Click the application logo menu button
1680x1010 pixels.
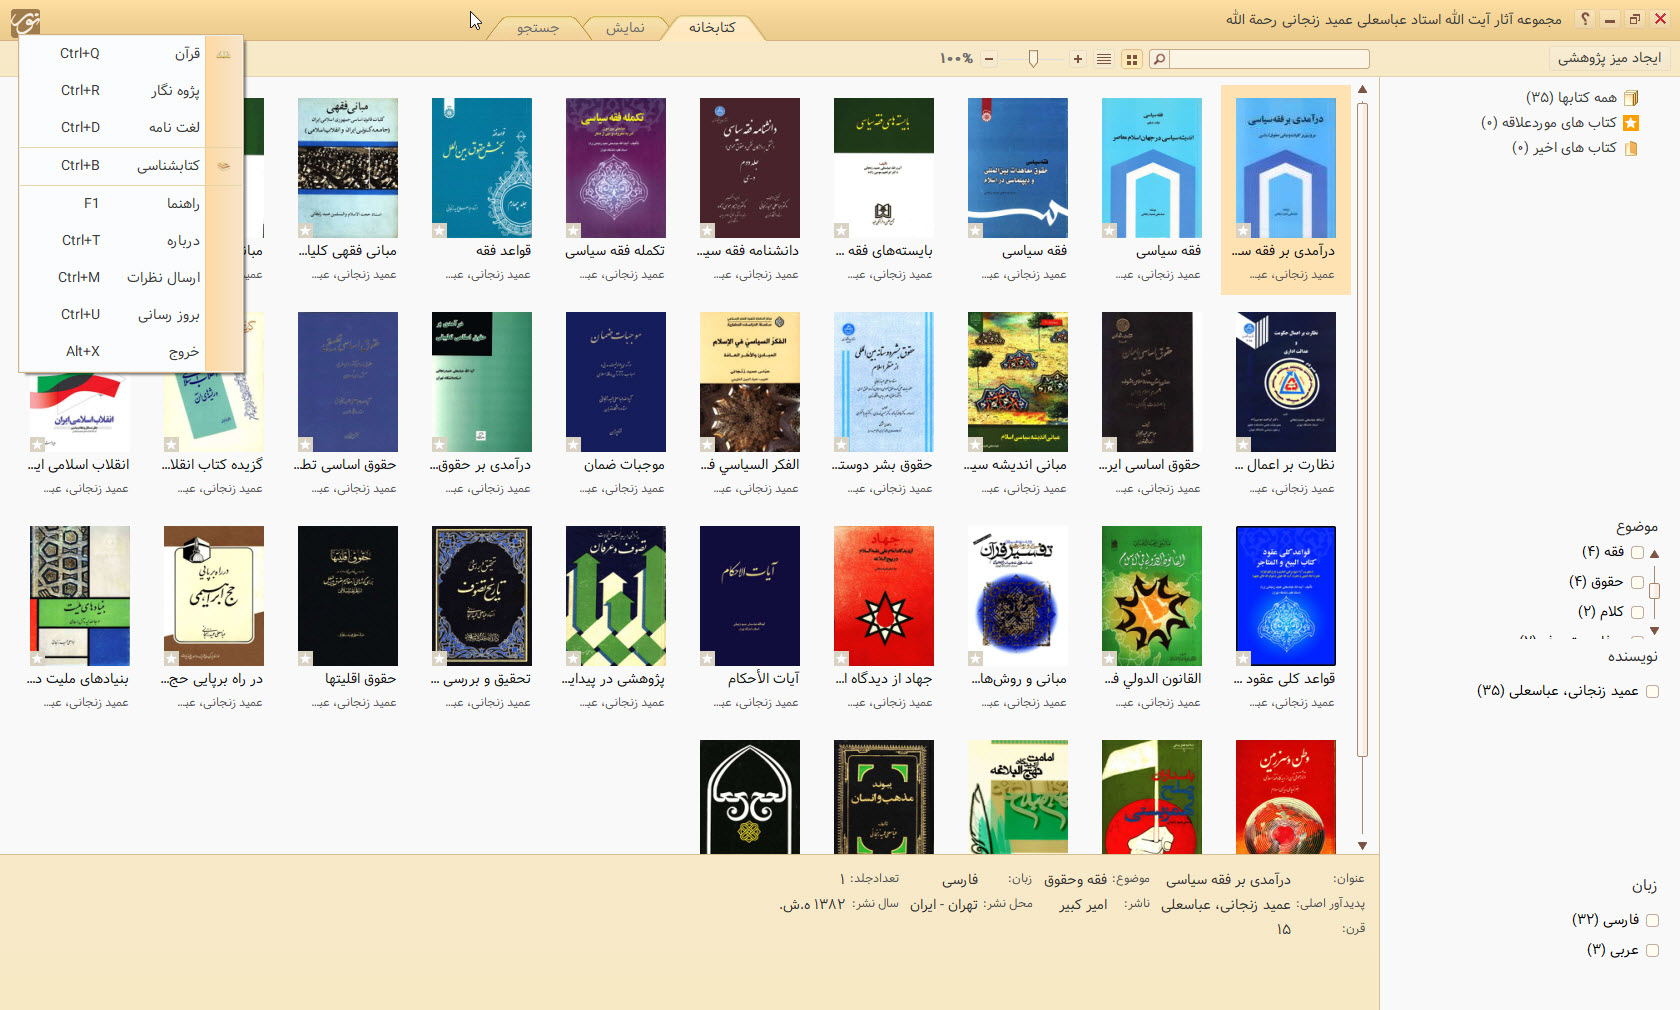coord(25,21)
